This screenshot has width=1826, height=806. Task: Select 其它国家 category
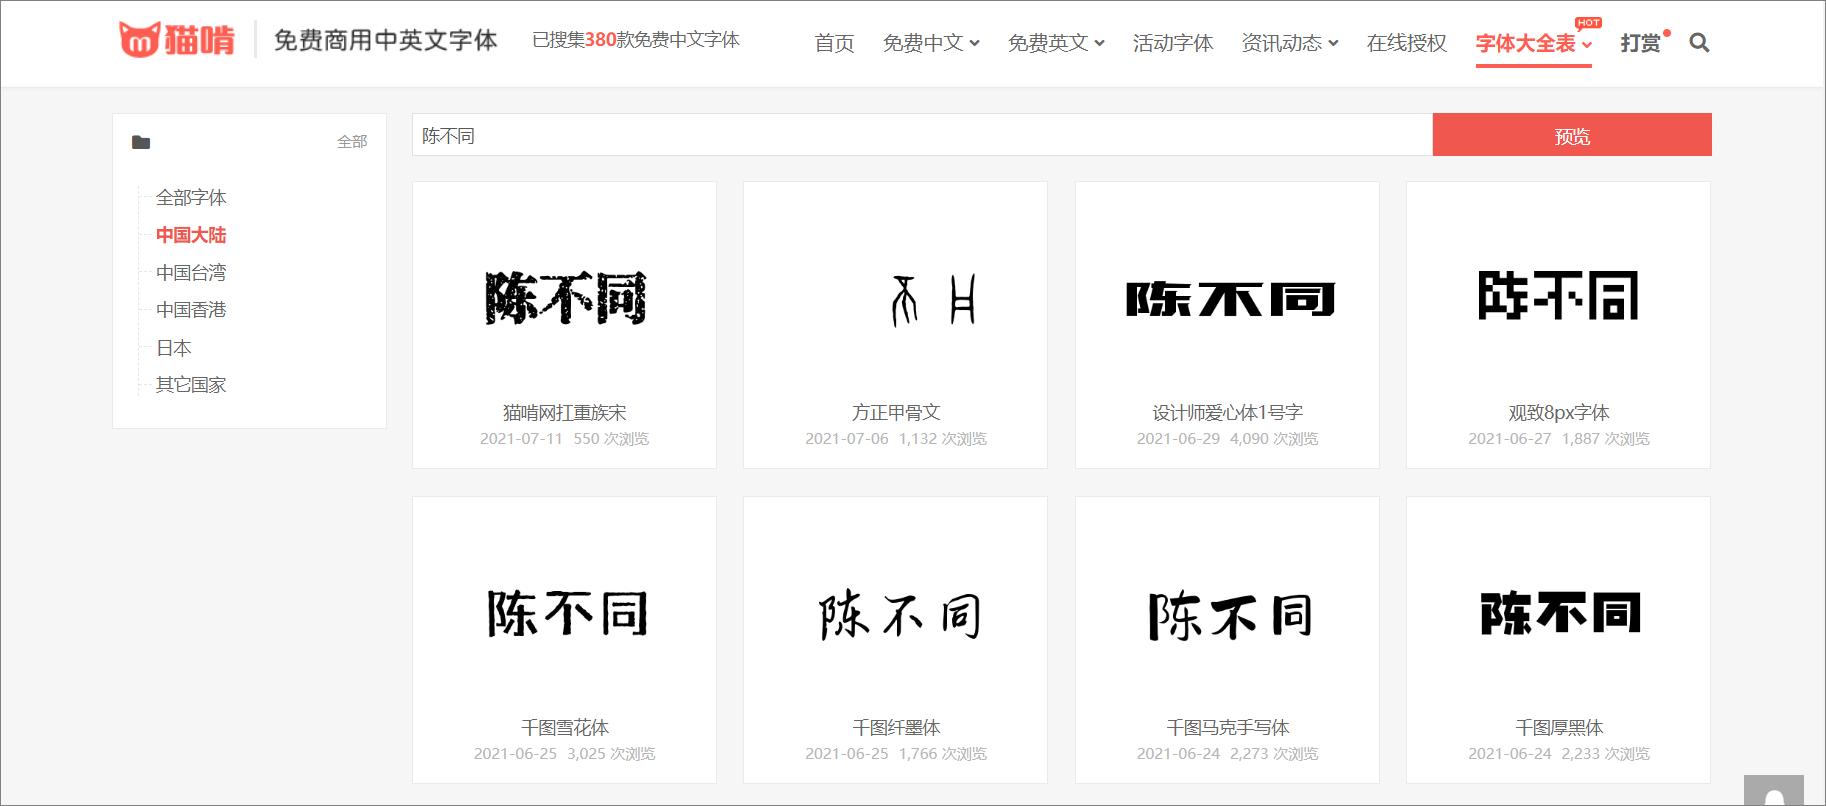click(191, 385)
